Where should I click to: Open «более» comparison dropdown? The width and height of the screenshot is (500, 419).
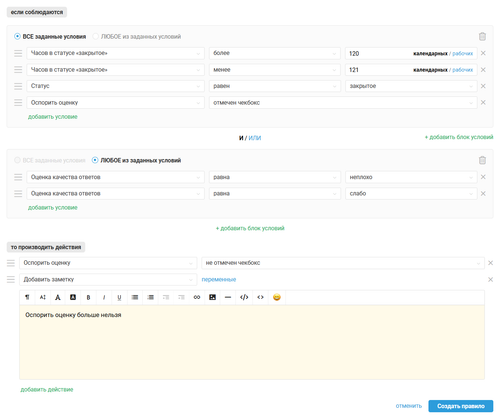[x=275, y=53]
